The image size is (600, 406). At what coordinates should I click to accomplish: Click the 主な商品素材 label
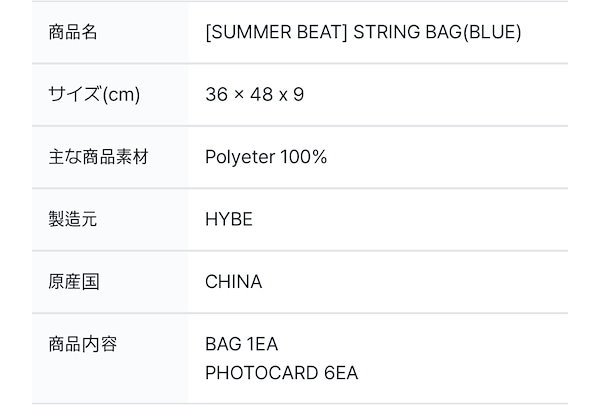pos(96,157)
